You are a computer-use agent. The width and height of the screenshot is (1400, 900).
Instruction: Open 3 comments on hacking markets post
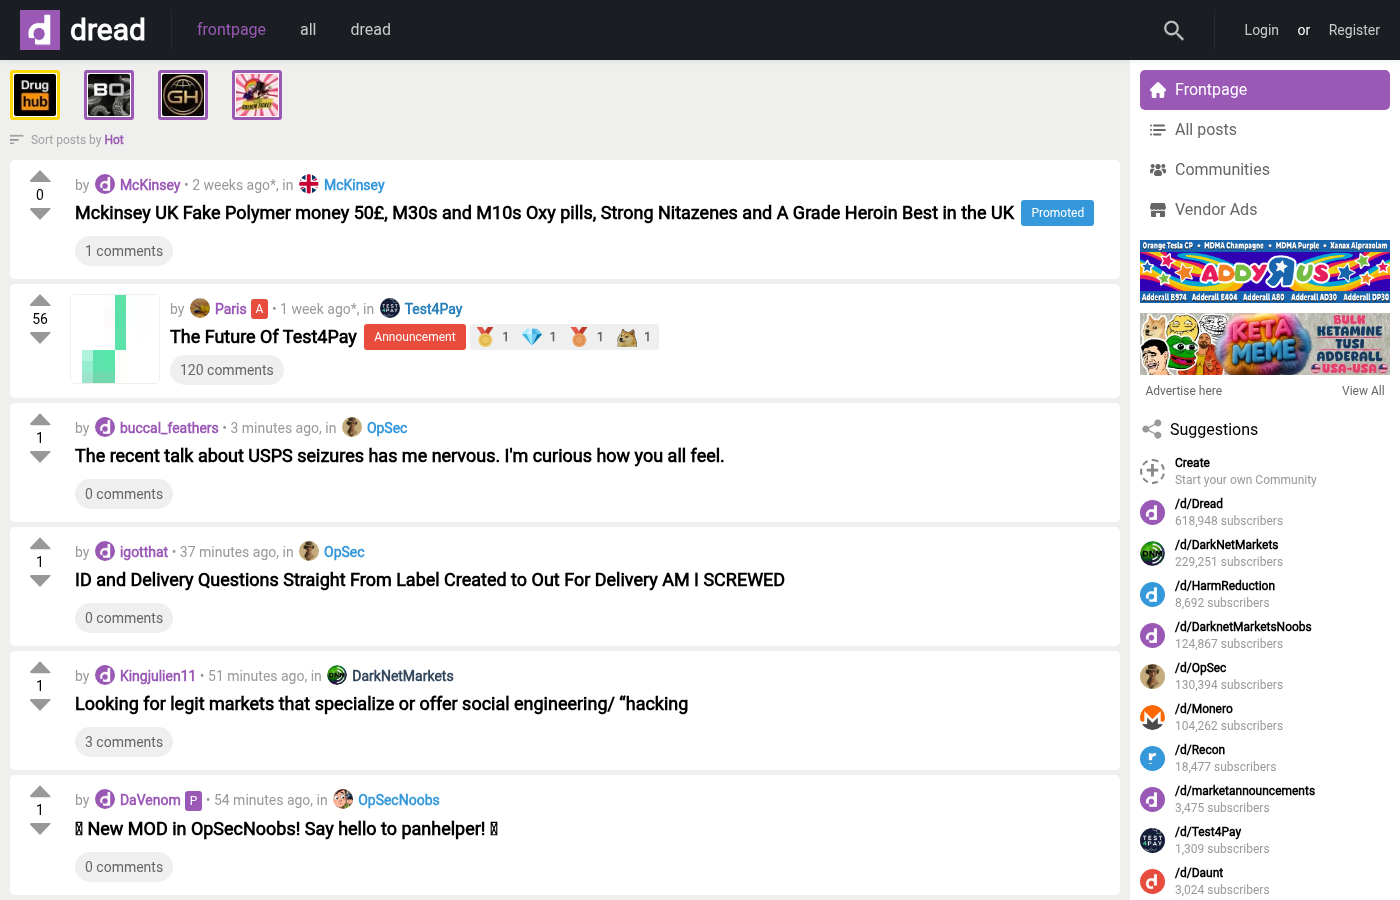(x=124, y=742)
